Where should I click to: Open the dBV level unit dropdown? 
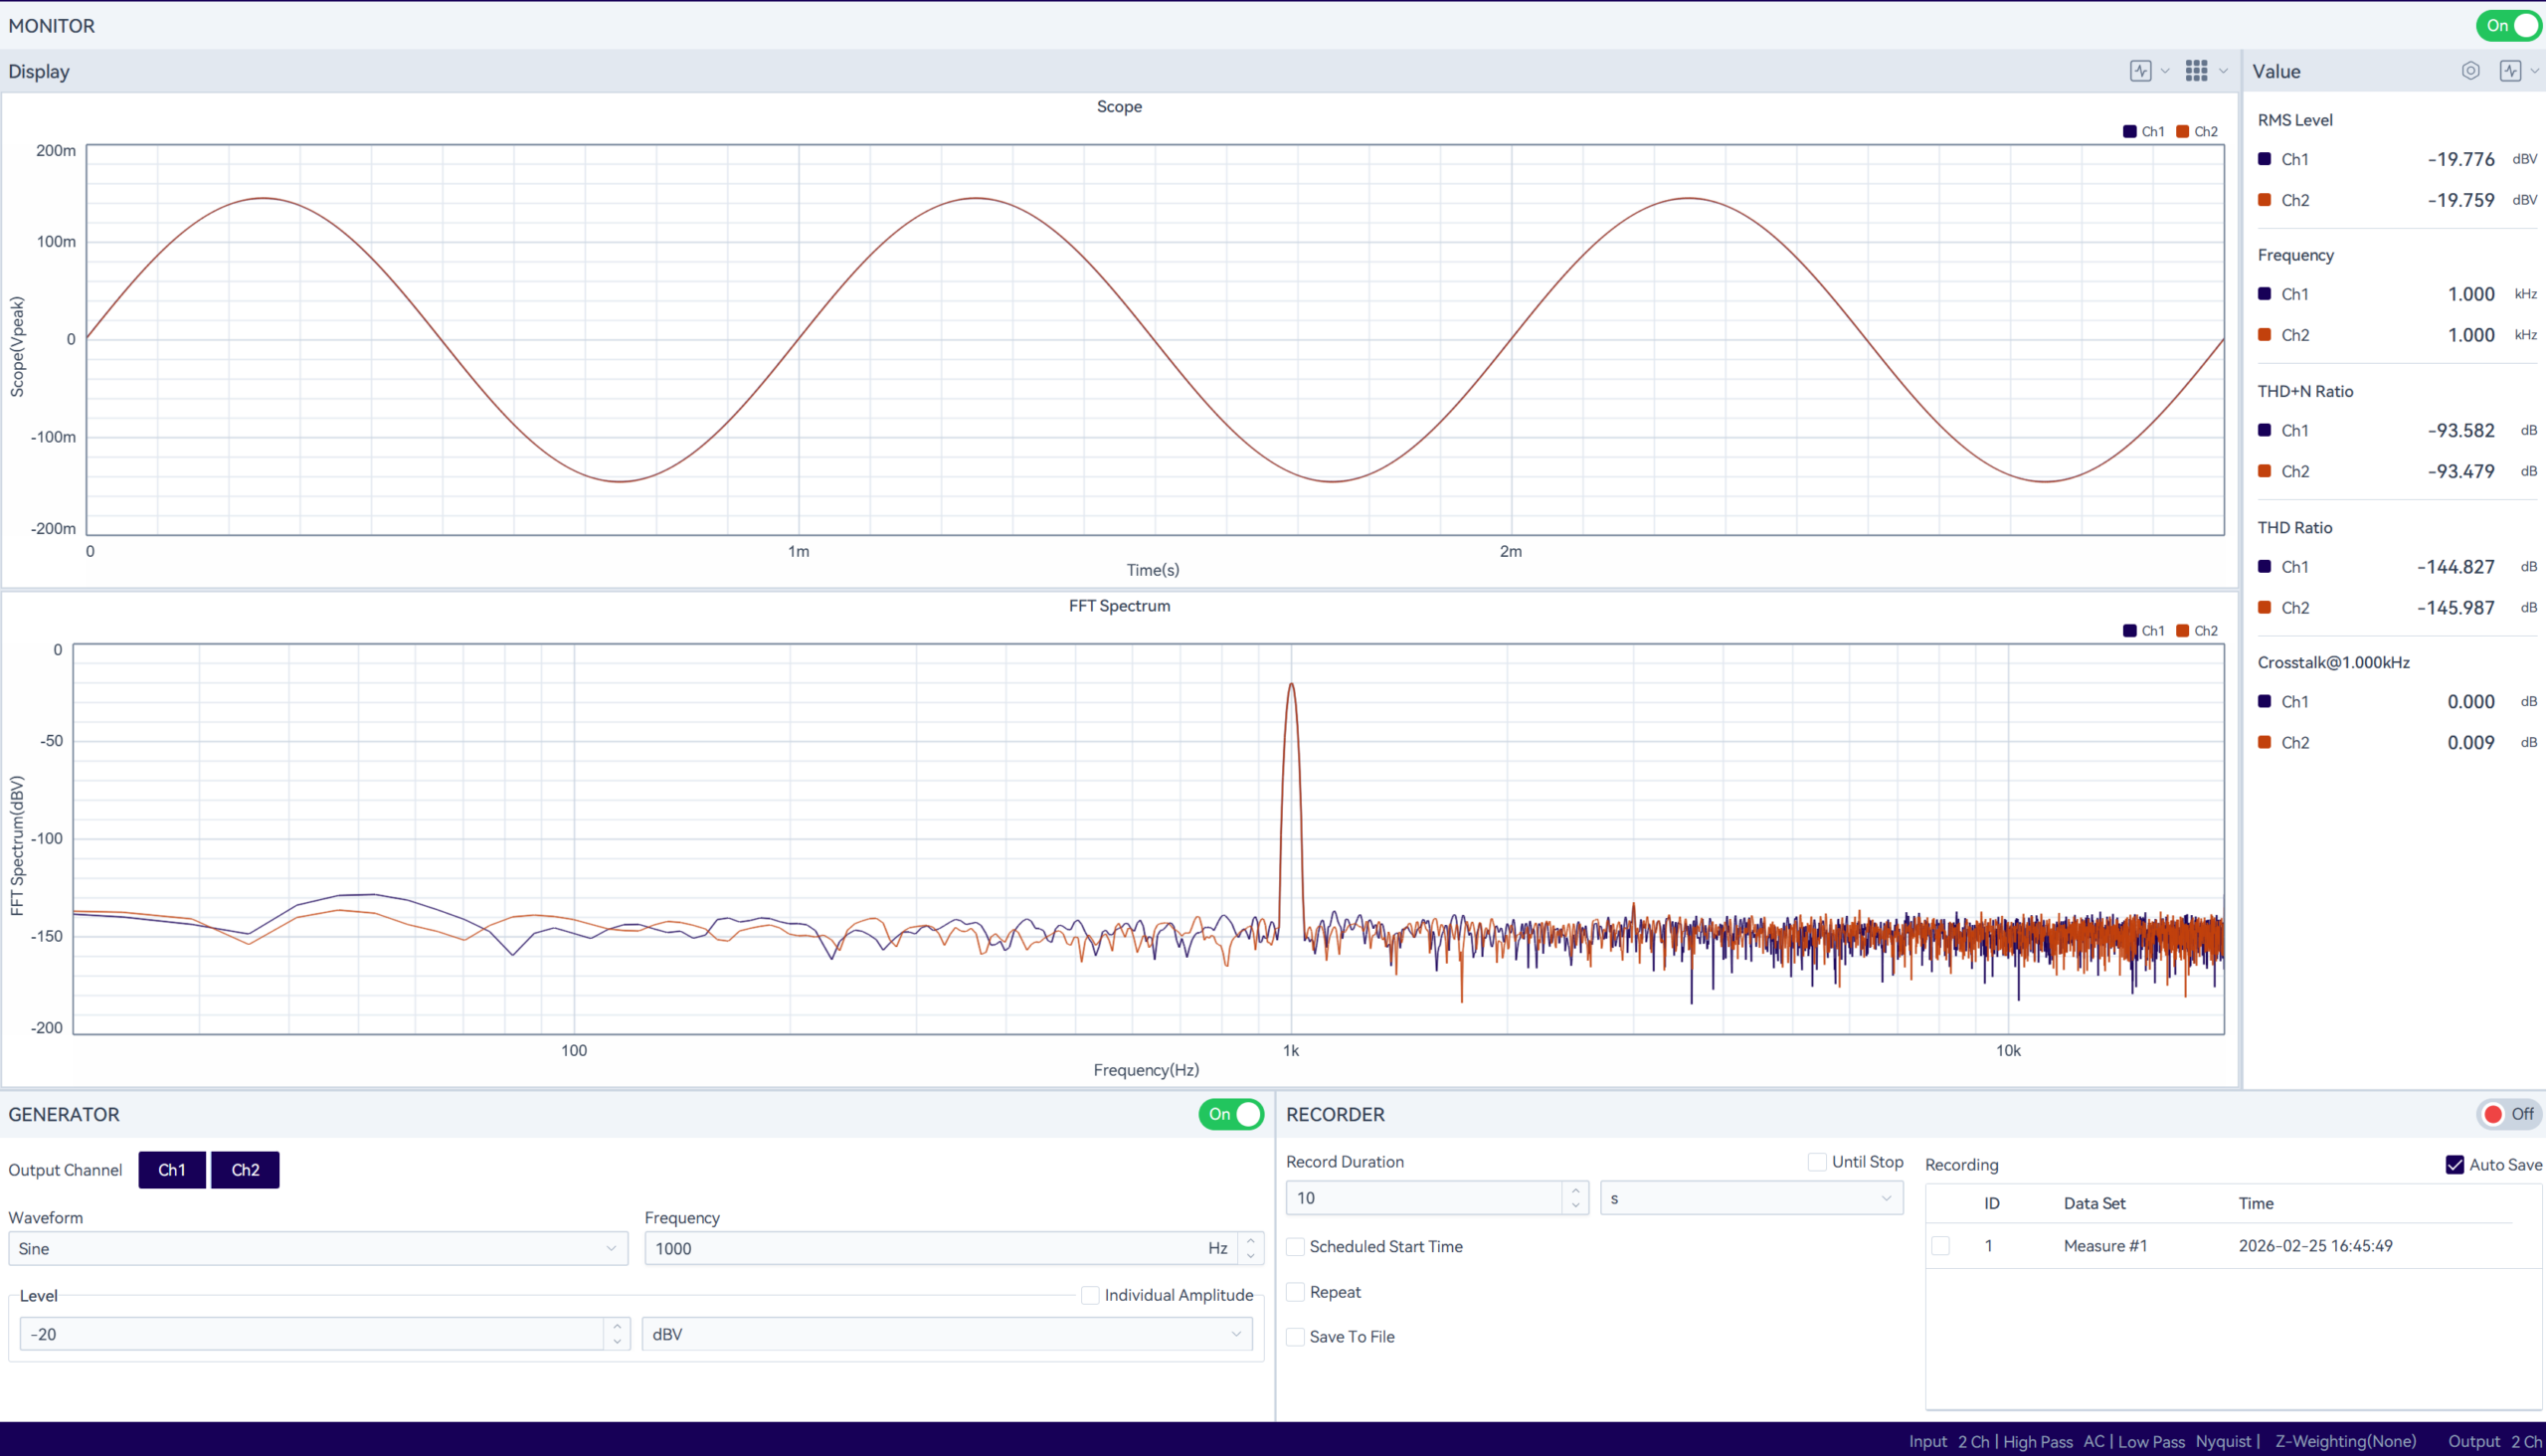pos(946,1334)
